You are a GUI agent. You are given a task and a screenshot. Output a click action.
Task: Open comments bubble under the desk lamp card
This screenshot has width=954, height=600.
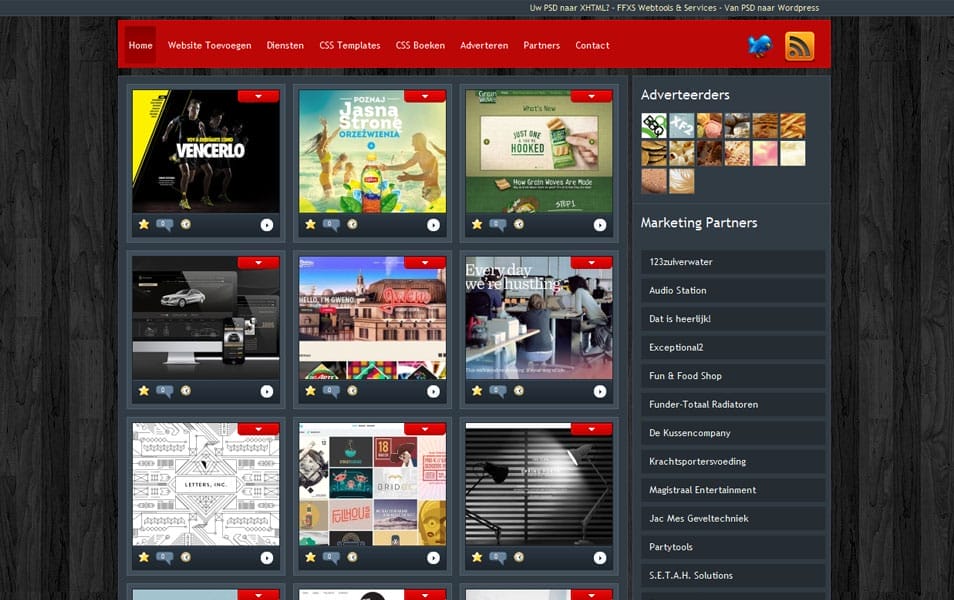(x=498, y=557)
